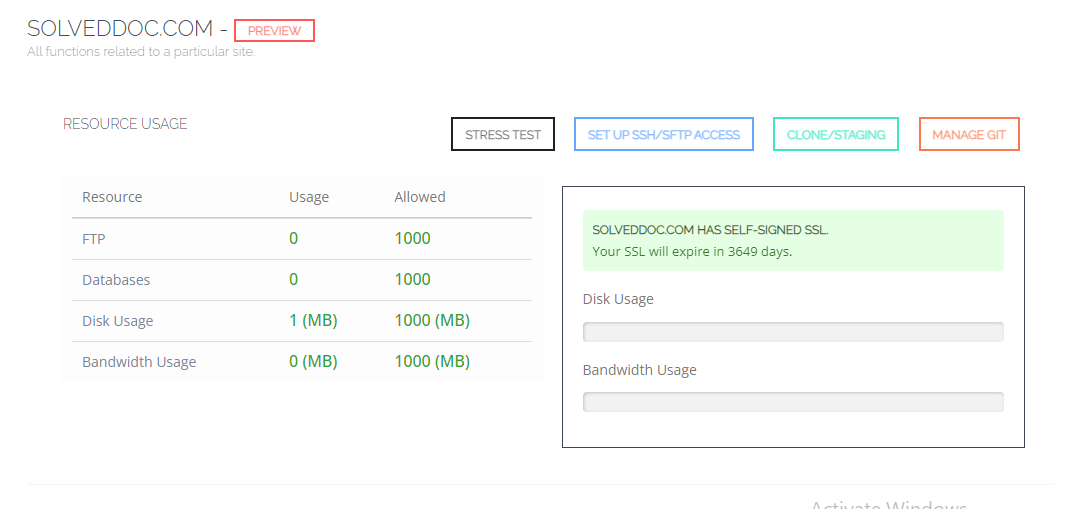
Task: Click the Bandwidth Usage progress bar
Action: coord(793,402)
